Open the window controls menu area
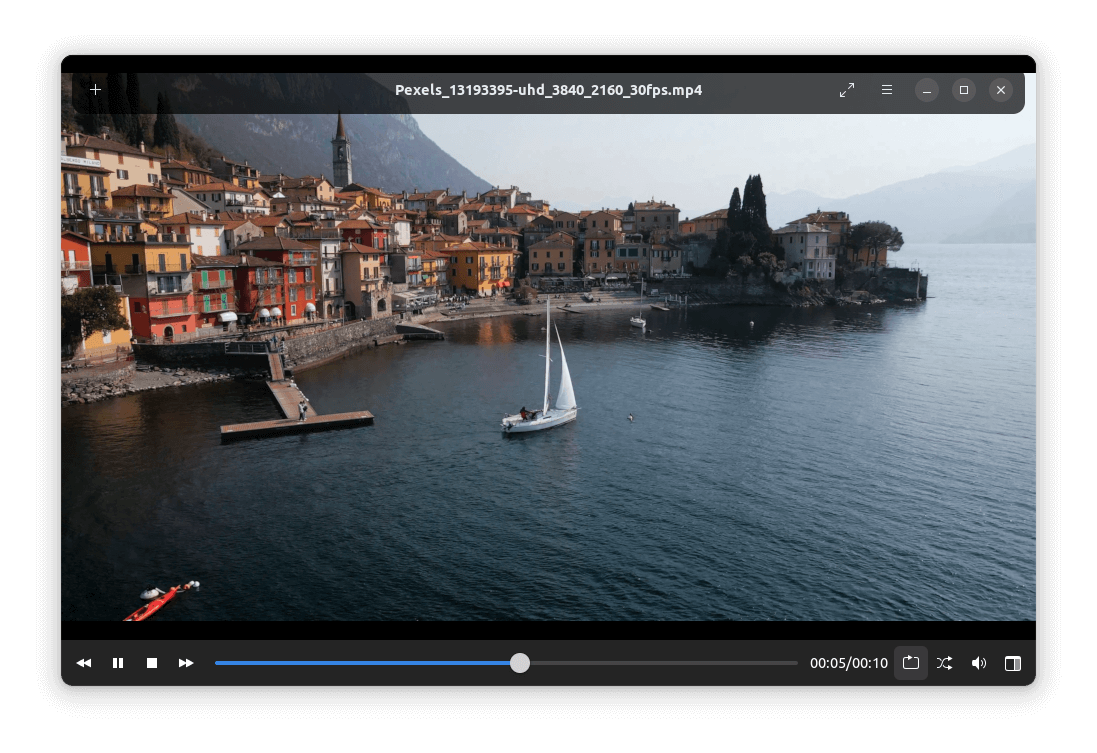 963,90
